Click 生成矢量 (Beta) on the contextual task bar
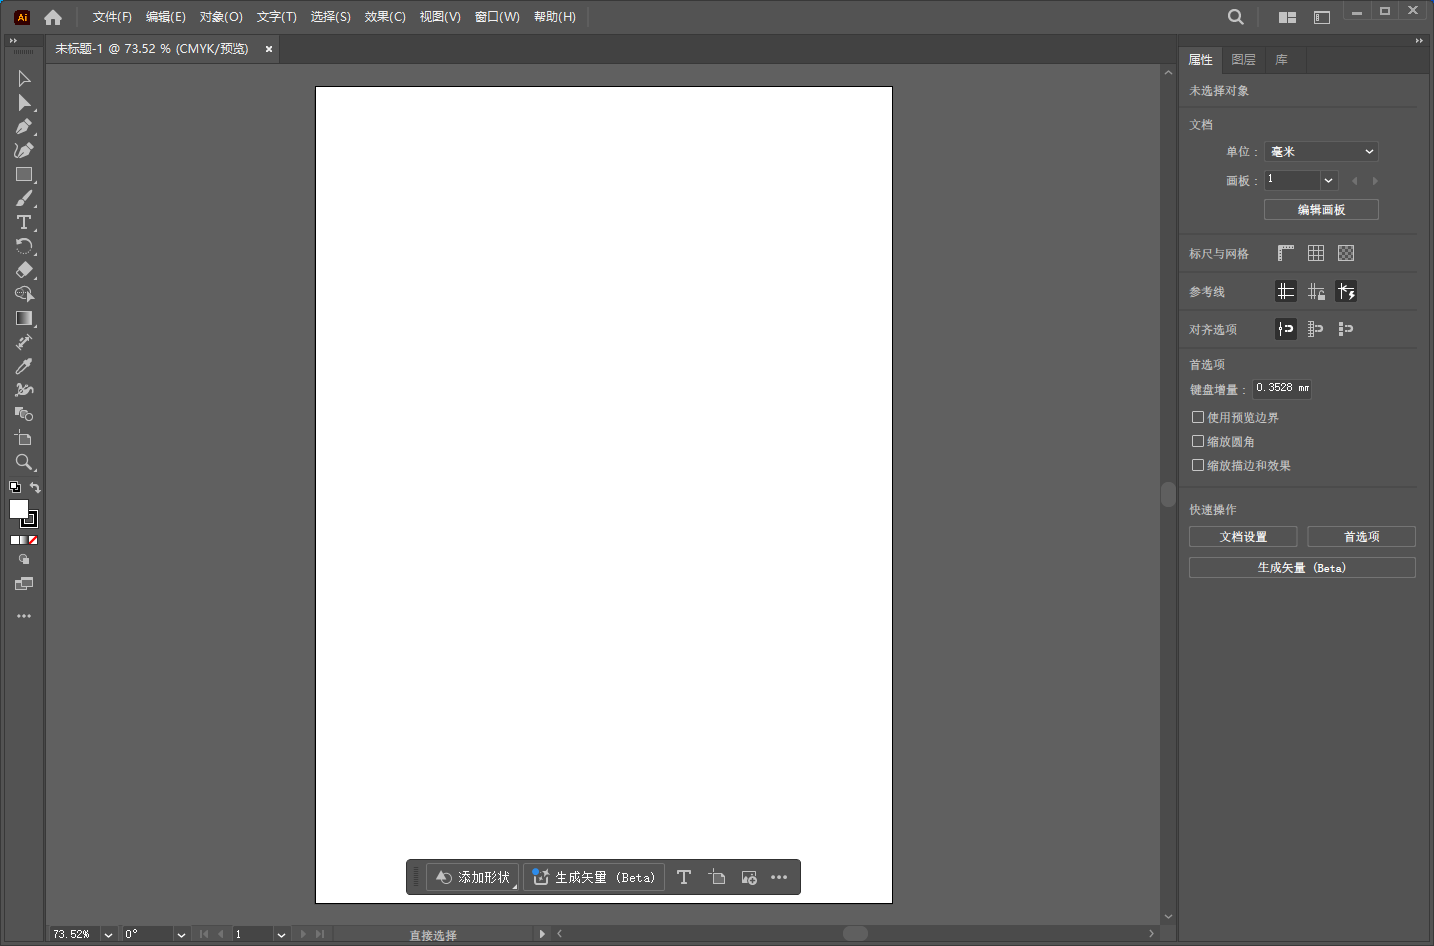Viewport: 1434px width, 946px height. (594, 877)
